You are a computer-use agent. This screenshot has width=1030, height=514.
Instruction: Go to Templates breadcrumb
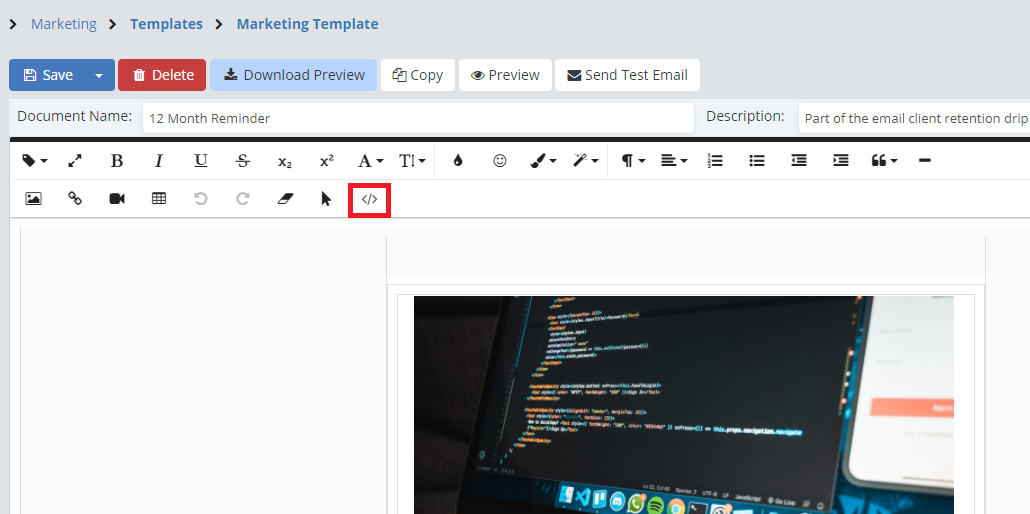click(x=166, y=24)
